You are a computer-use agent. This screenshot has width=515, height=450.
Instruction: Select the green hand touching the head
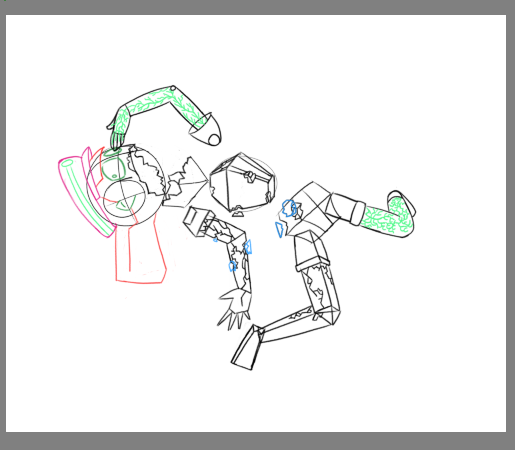tap(117, 132)
